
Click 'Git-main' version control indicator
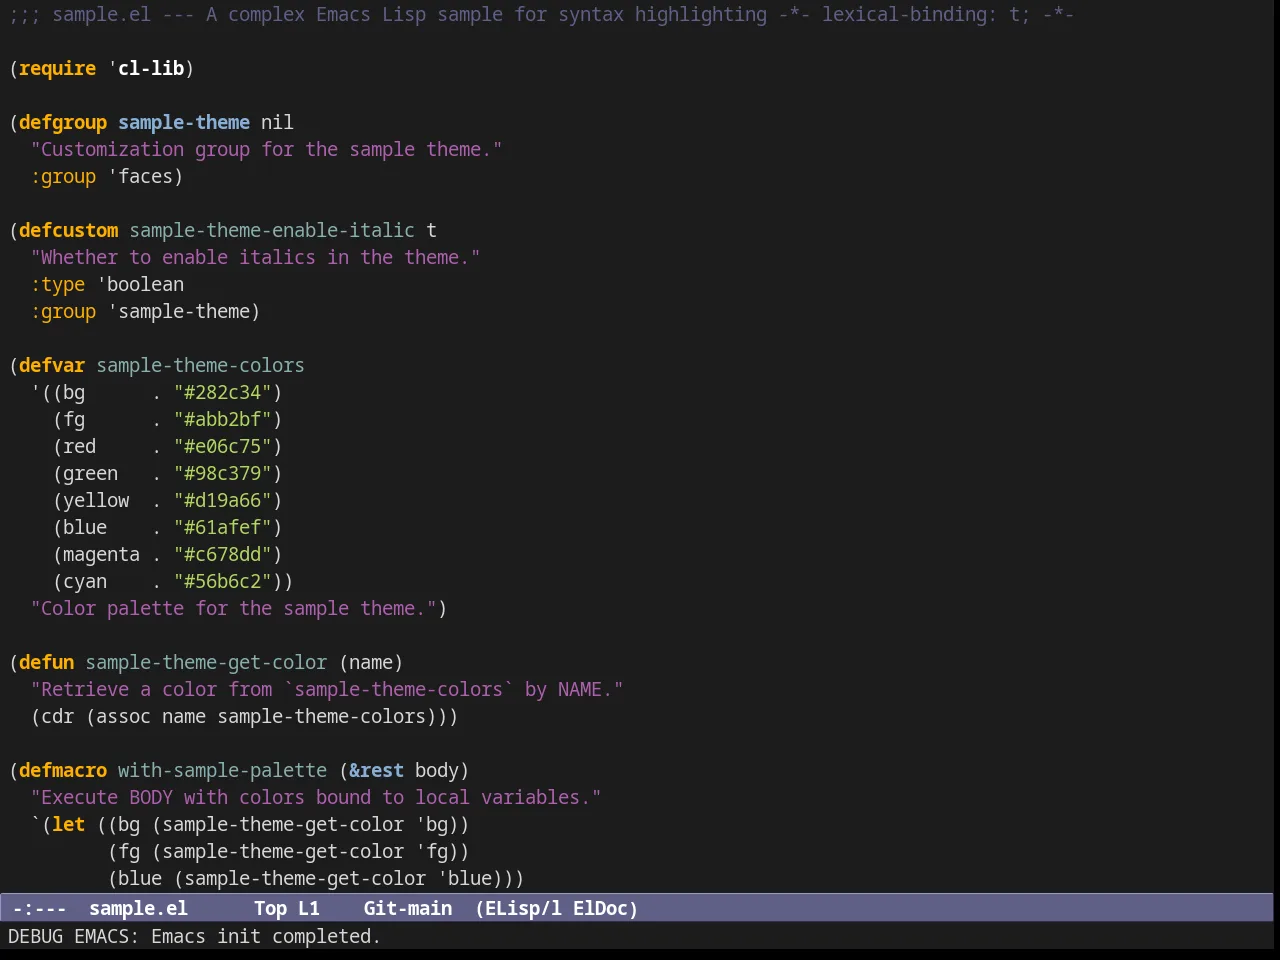coord(408,908)
